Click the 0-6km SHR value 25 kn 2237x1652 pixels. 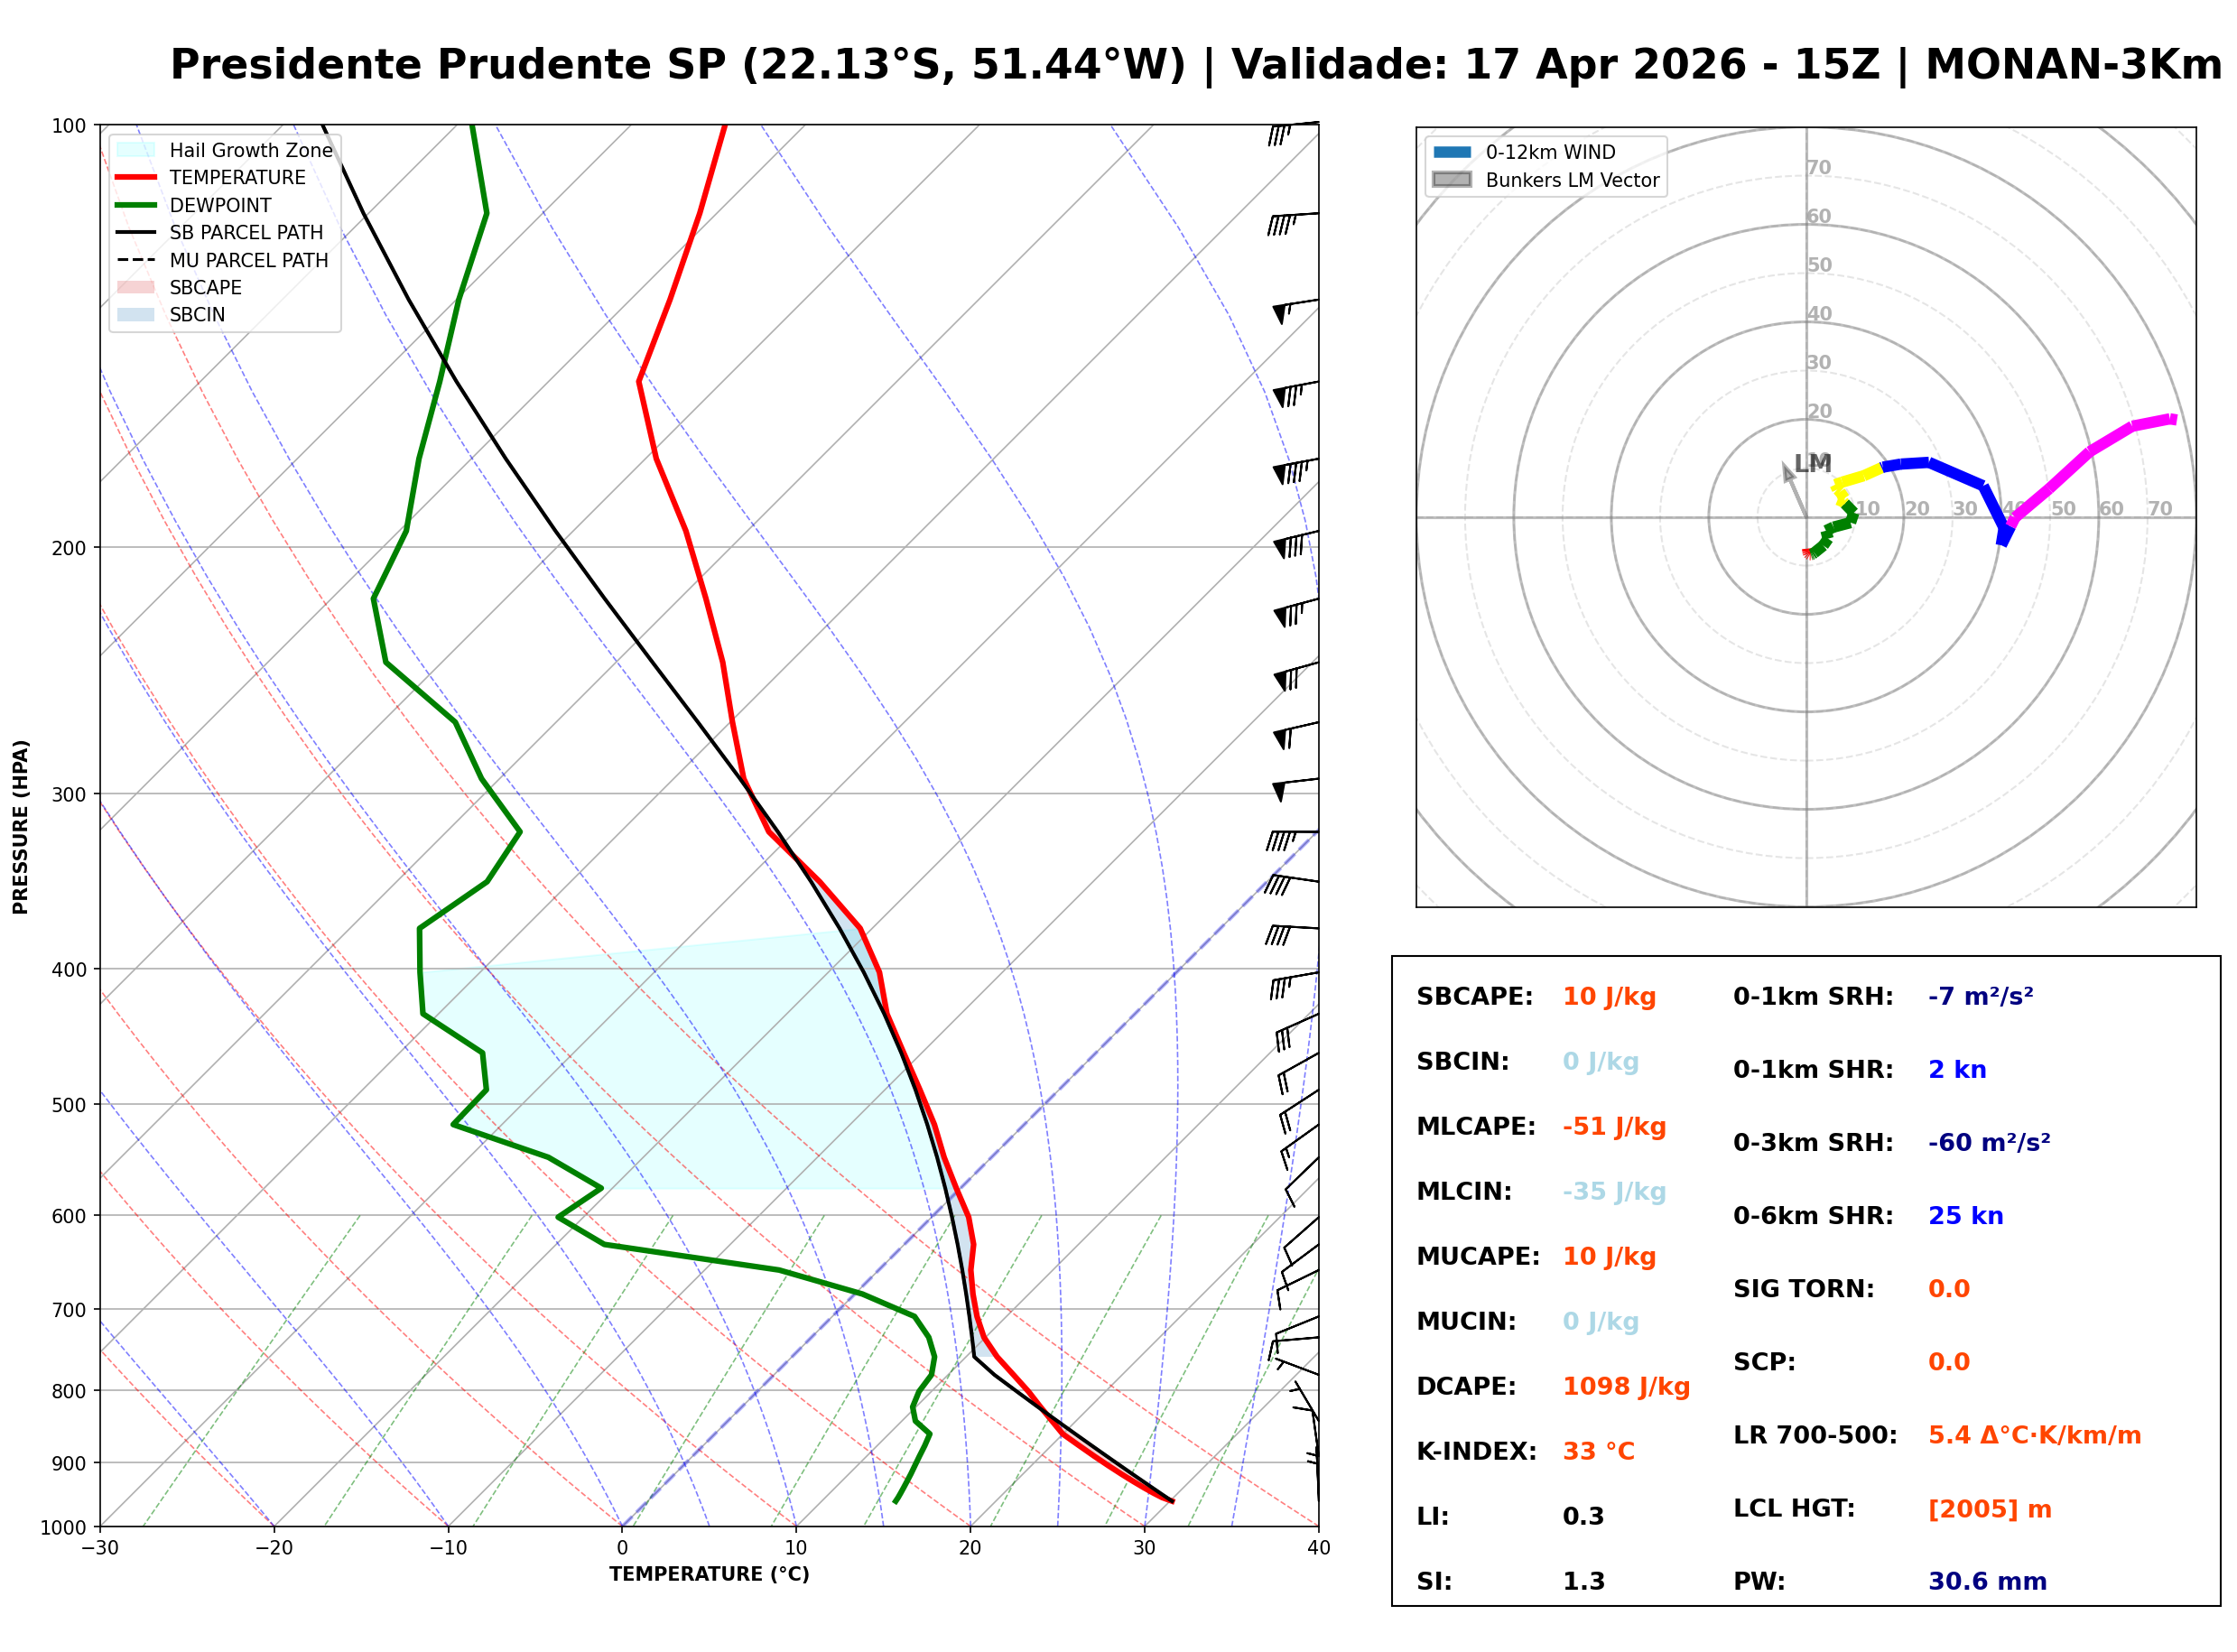1968,1217
